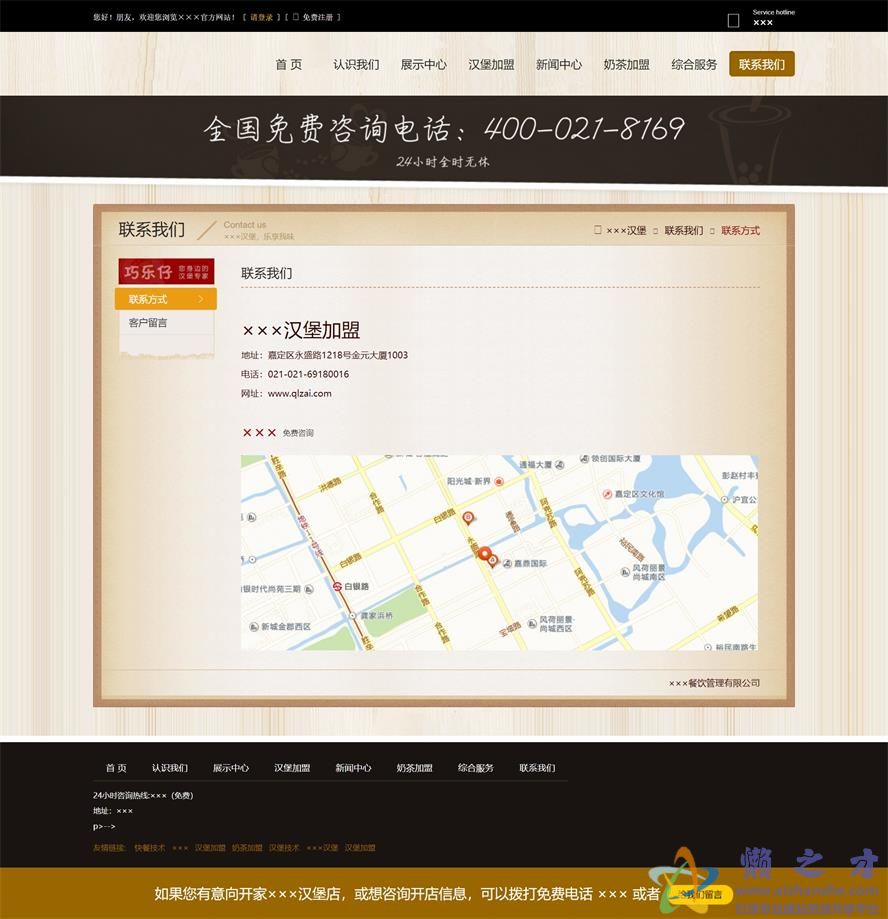Select the highlighted 联系我们 nav tab

761,64
